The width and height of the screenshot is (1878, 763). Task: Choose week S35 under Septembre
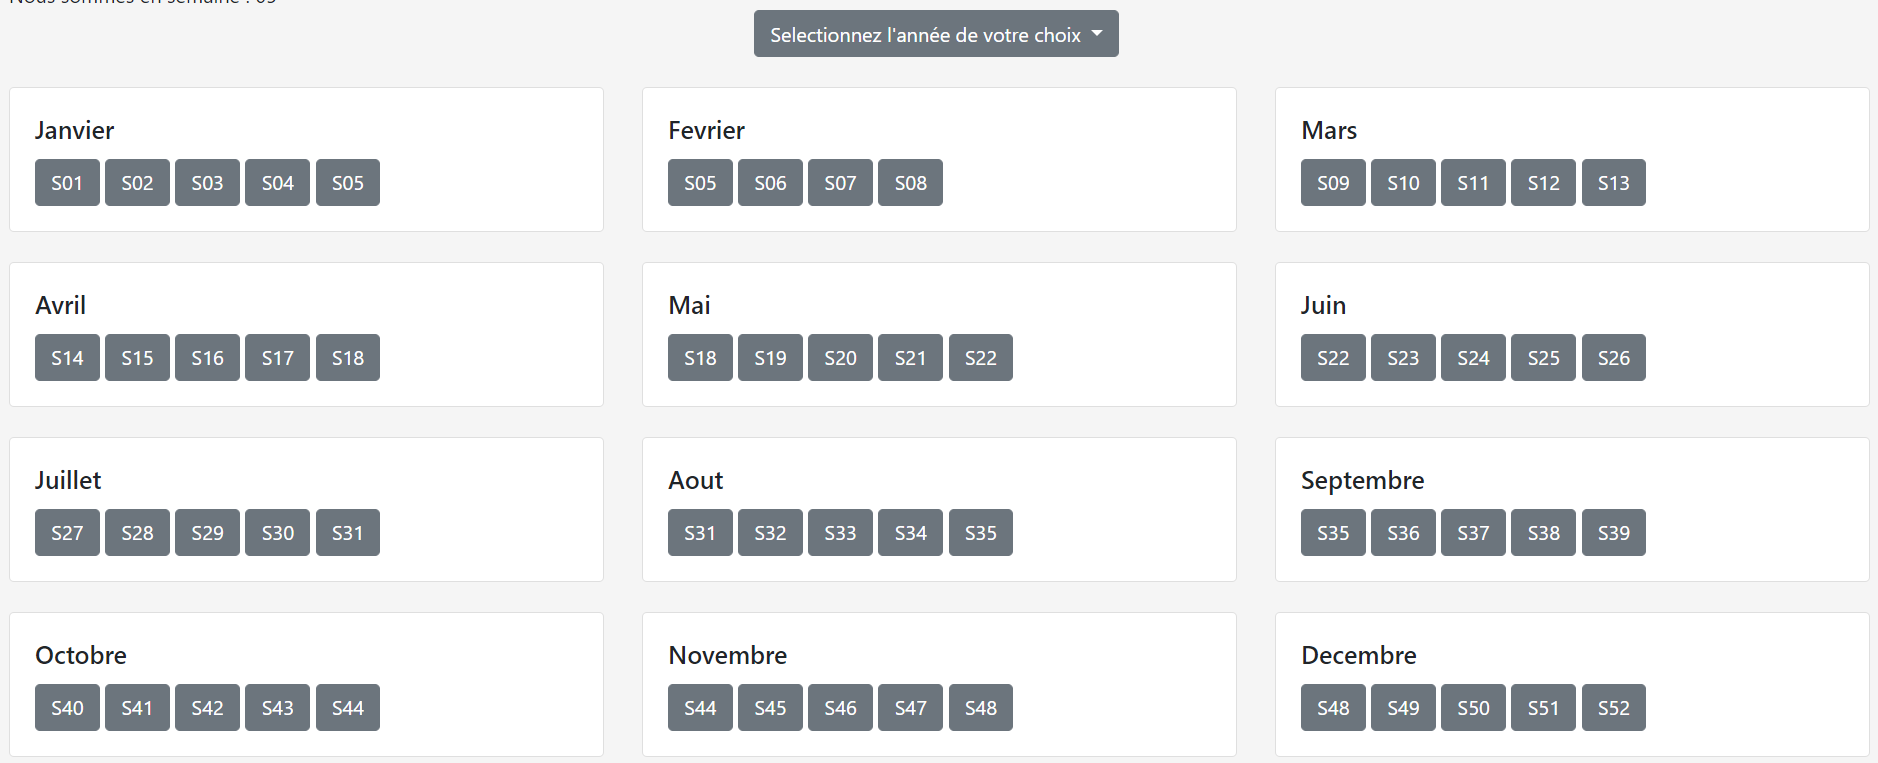1333,533
